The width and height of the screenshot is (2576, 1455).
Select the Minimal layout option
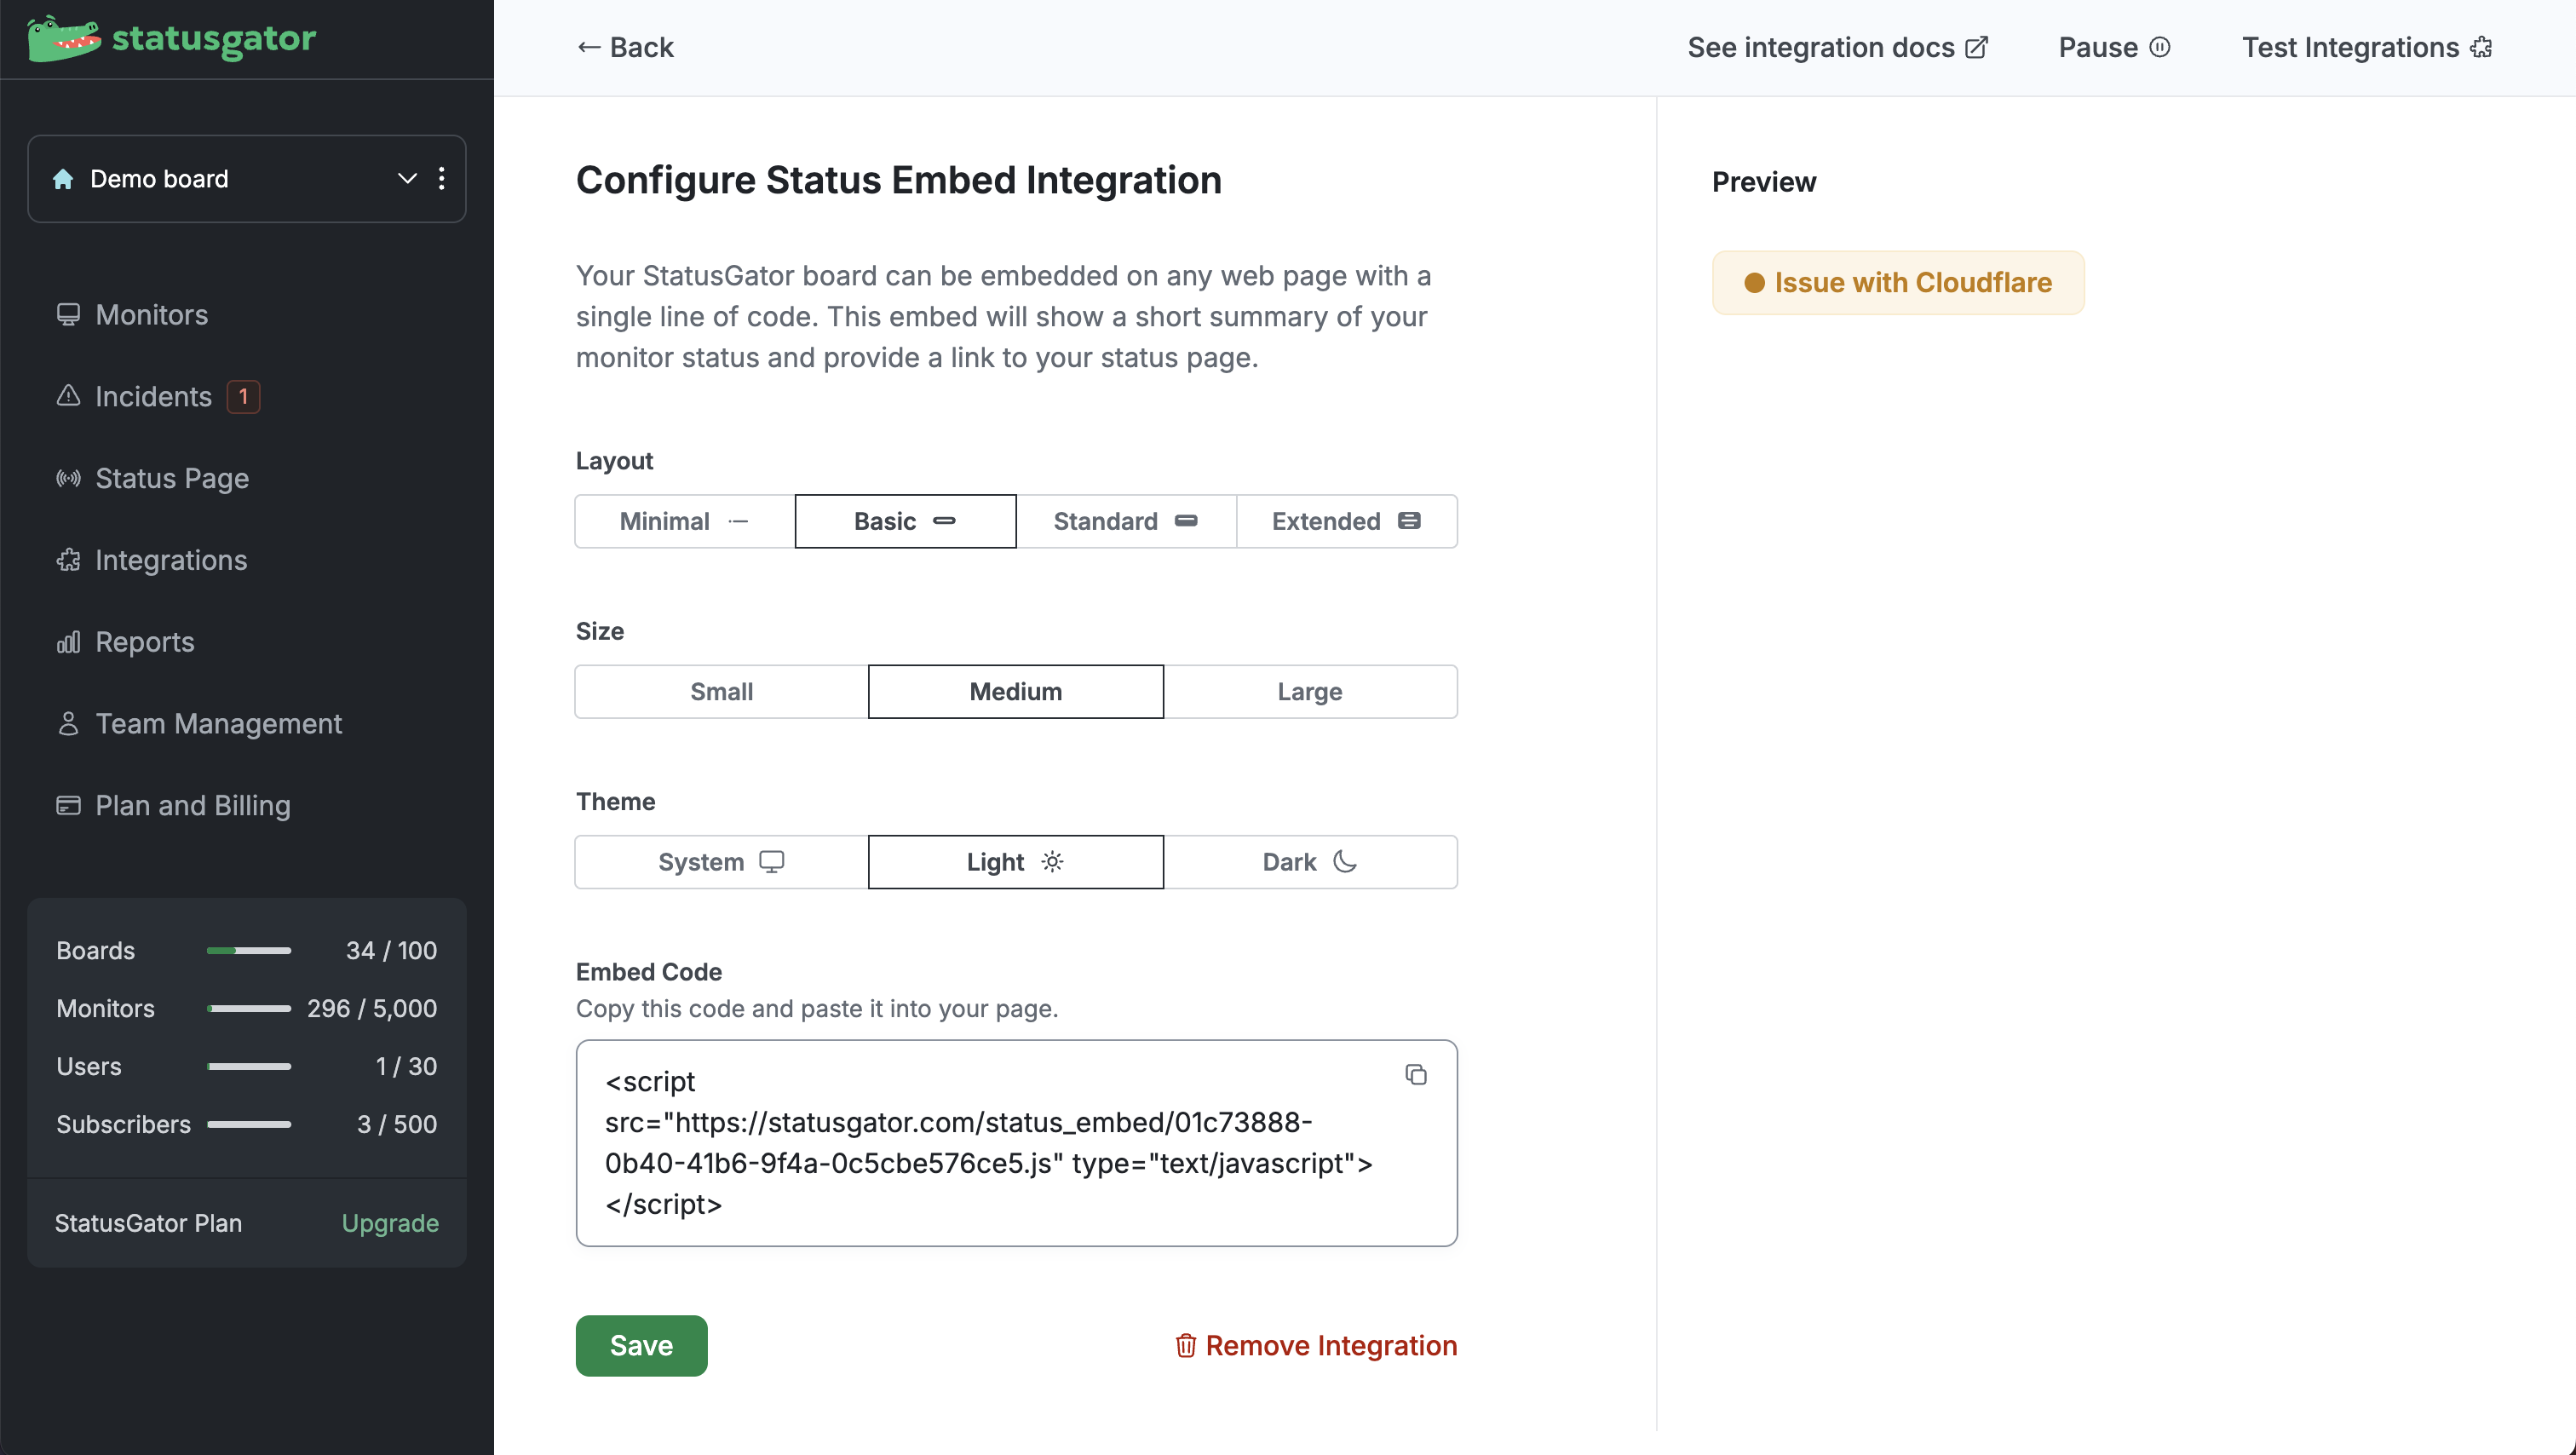[x=685, y=521]
